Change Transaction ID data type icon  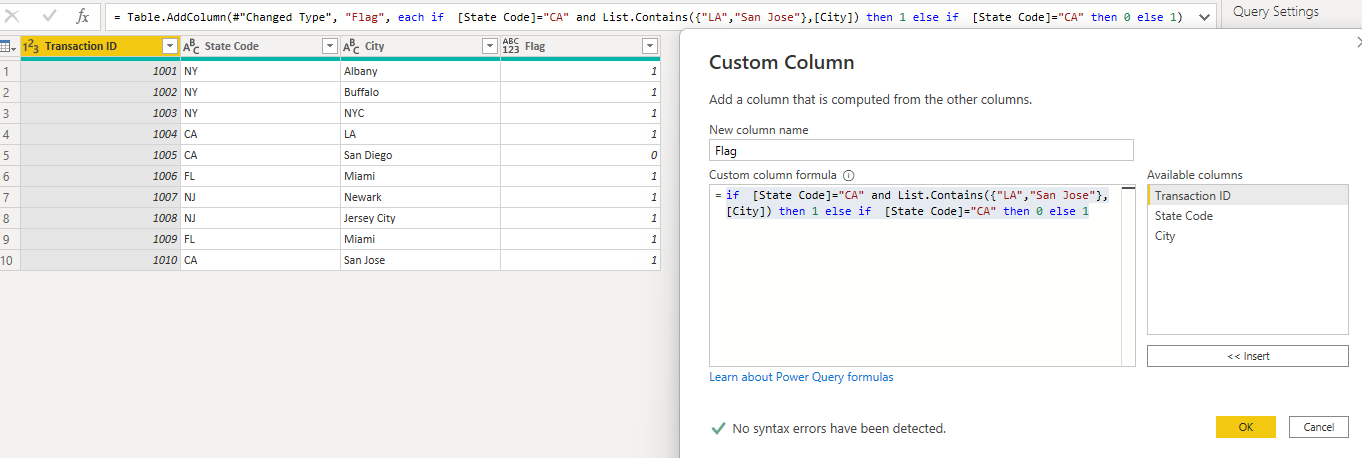pos(32,46)
